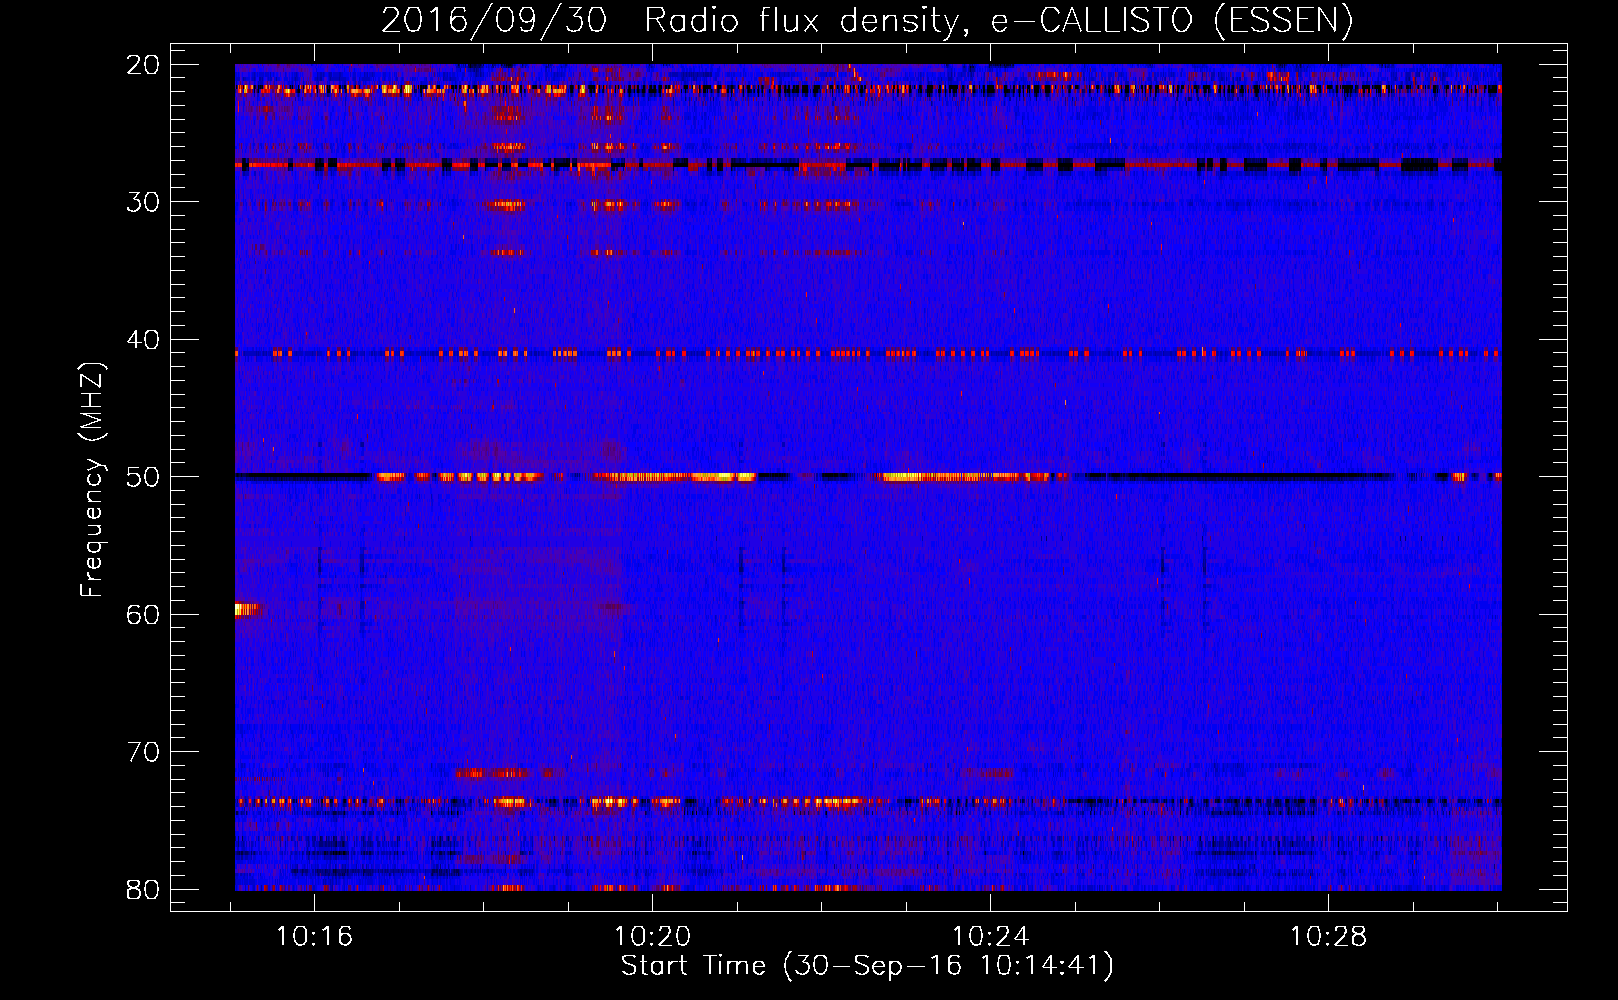Click the 70 frequency tick label
This screenshot has height=1000, width=1618.
point(143,752)
